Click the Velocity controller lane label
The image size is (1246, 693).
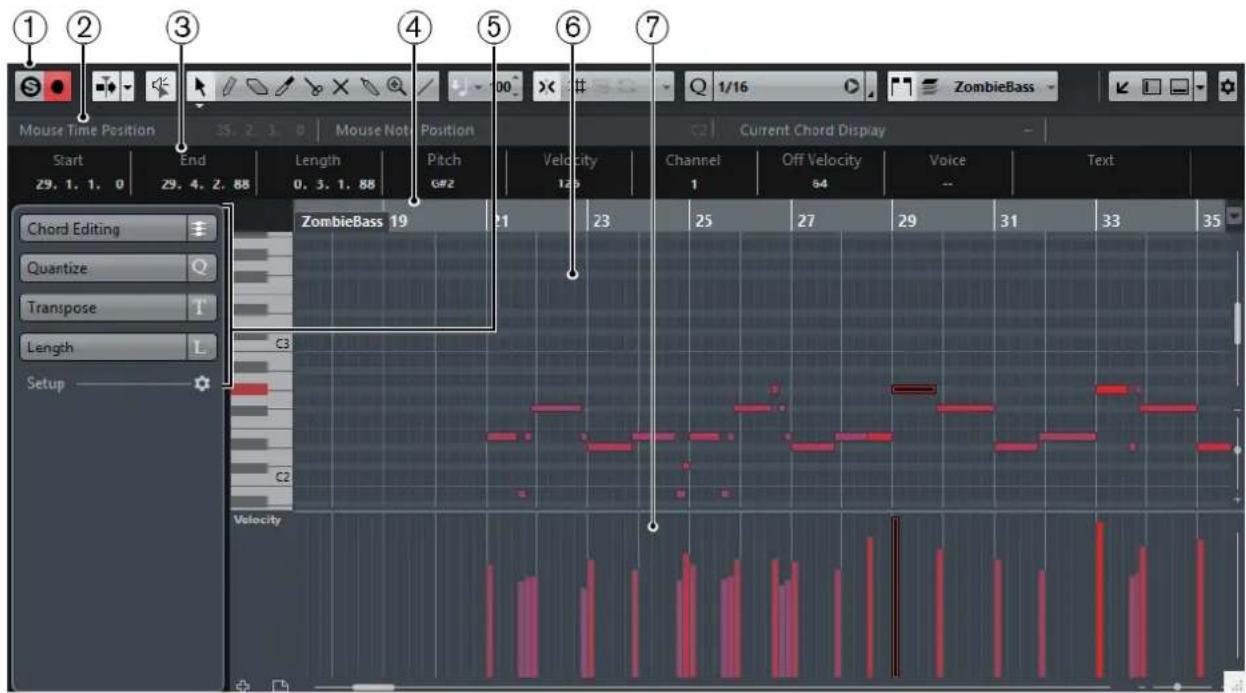pyautogui.click(x=257, y=520)
